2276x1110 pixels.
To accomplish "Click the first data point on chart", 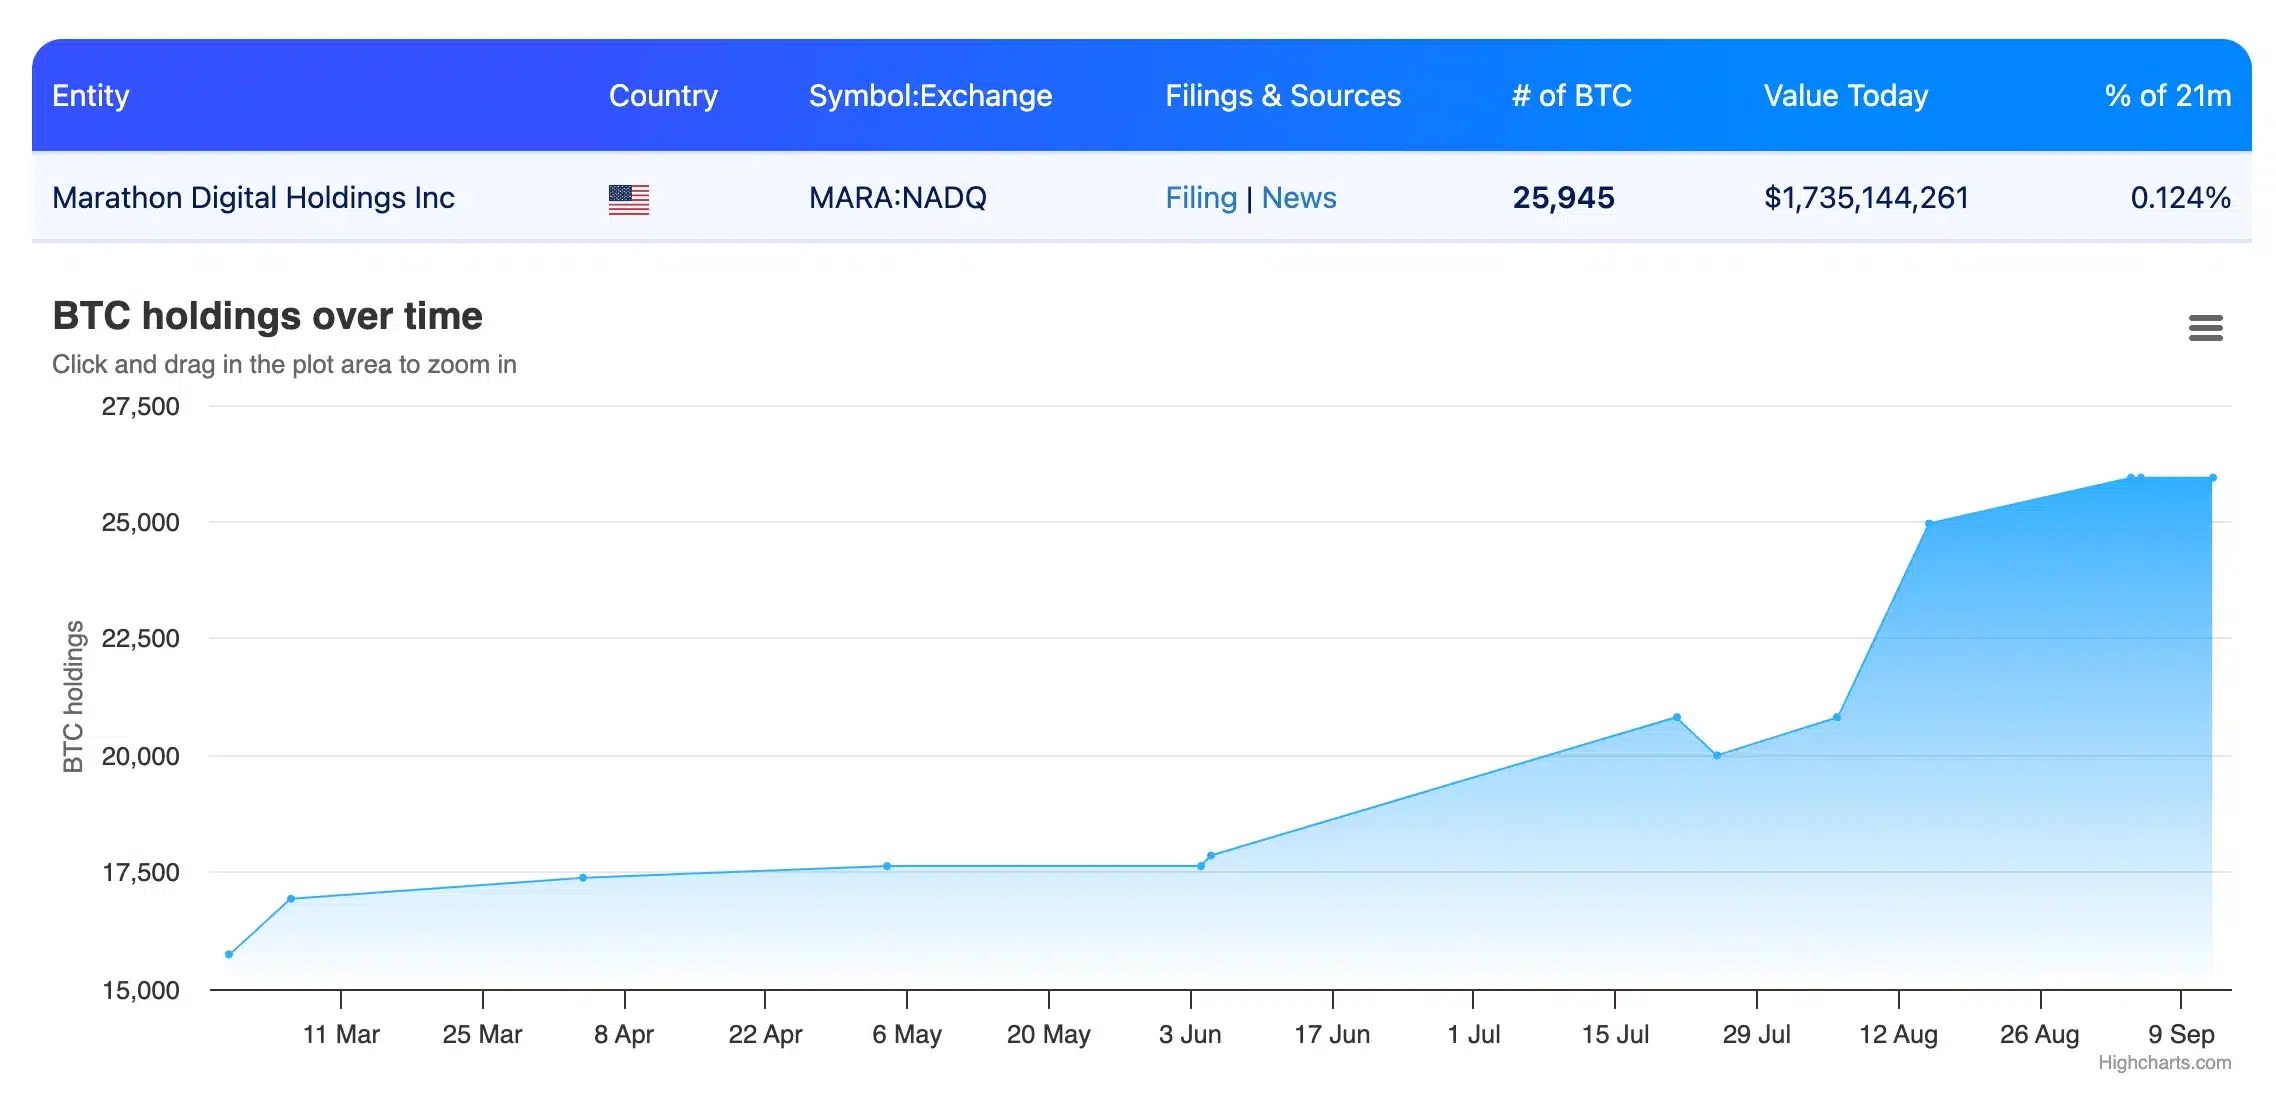I will (229, 954).
